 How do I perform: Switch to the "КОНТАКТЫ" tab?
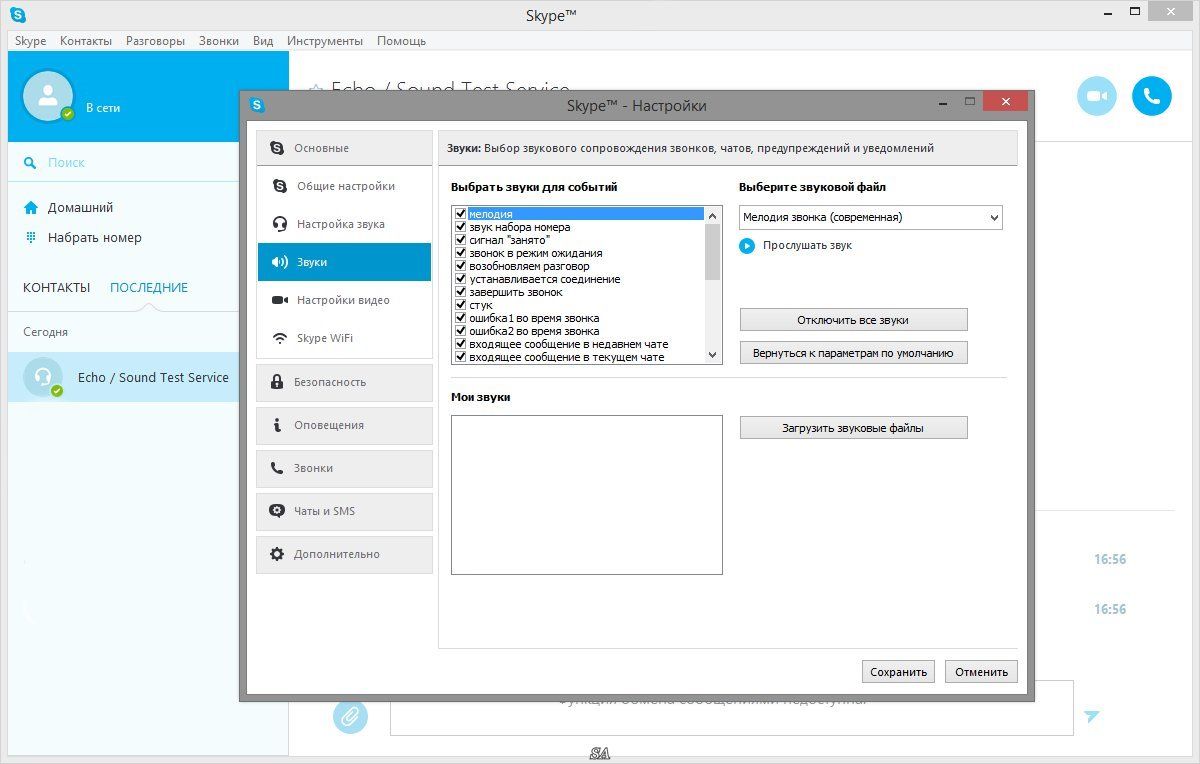56,287
